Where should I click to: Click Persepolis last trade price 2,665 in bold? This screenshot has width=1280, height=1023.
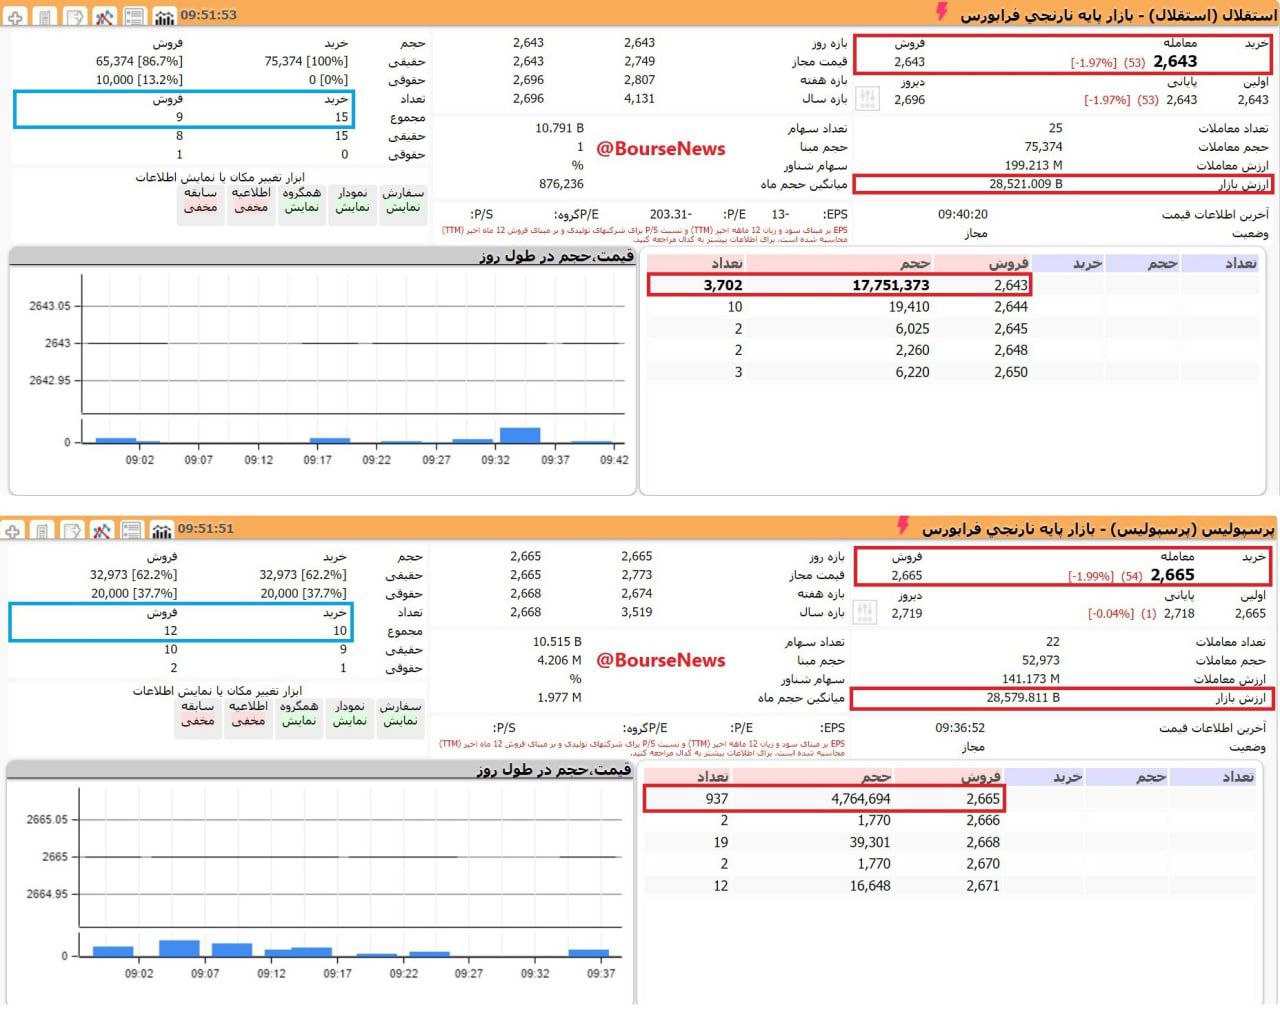1172,575
